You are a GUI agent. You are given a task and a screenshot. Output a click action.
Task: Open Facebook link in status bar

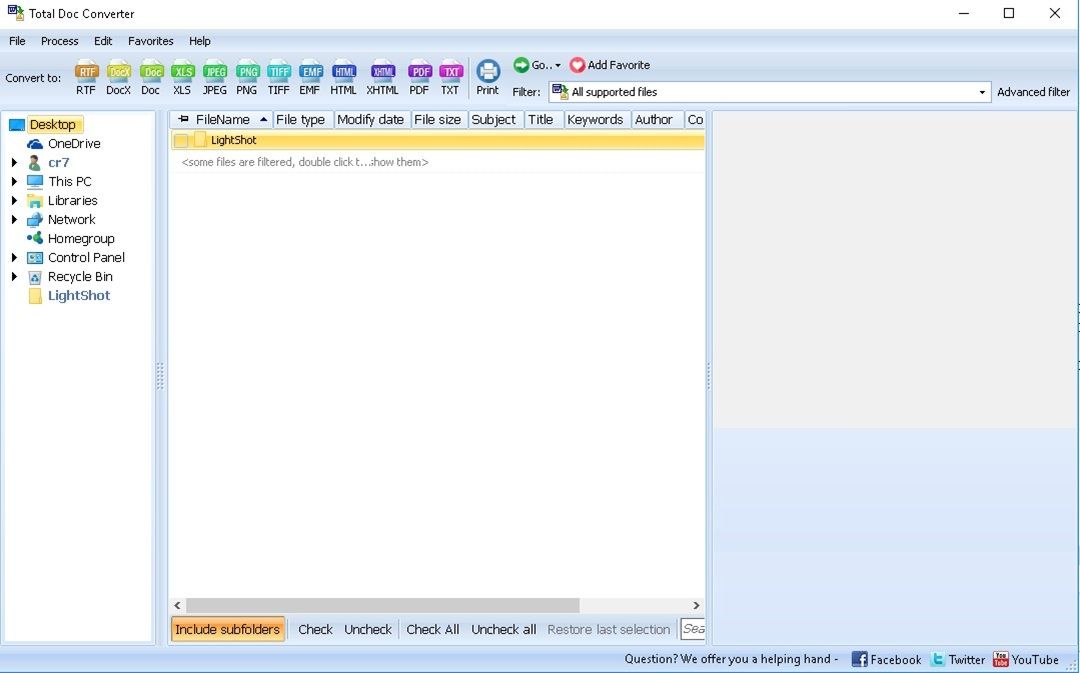point(886,659)
